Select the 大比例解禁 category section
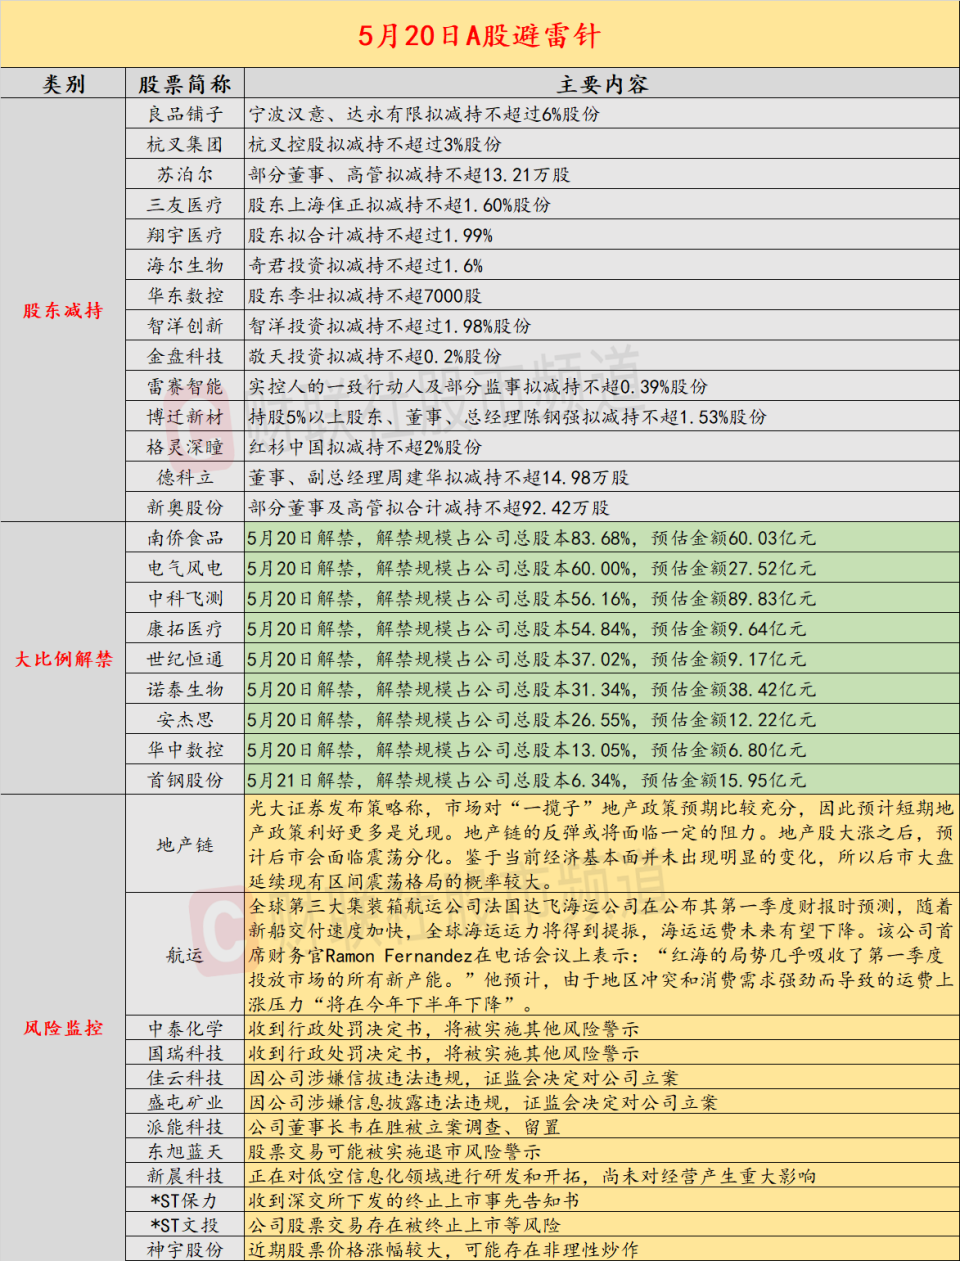 (60, 658)
